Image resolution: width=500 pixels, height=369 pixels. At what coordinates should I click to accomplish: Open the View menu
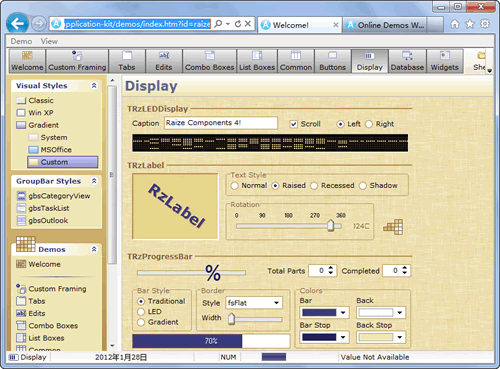[49, 41]
